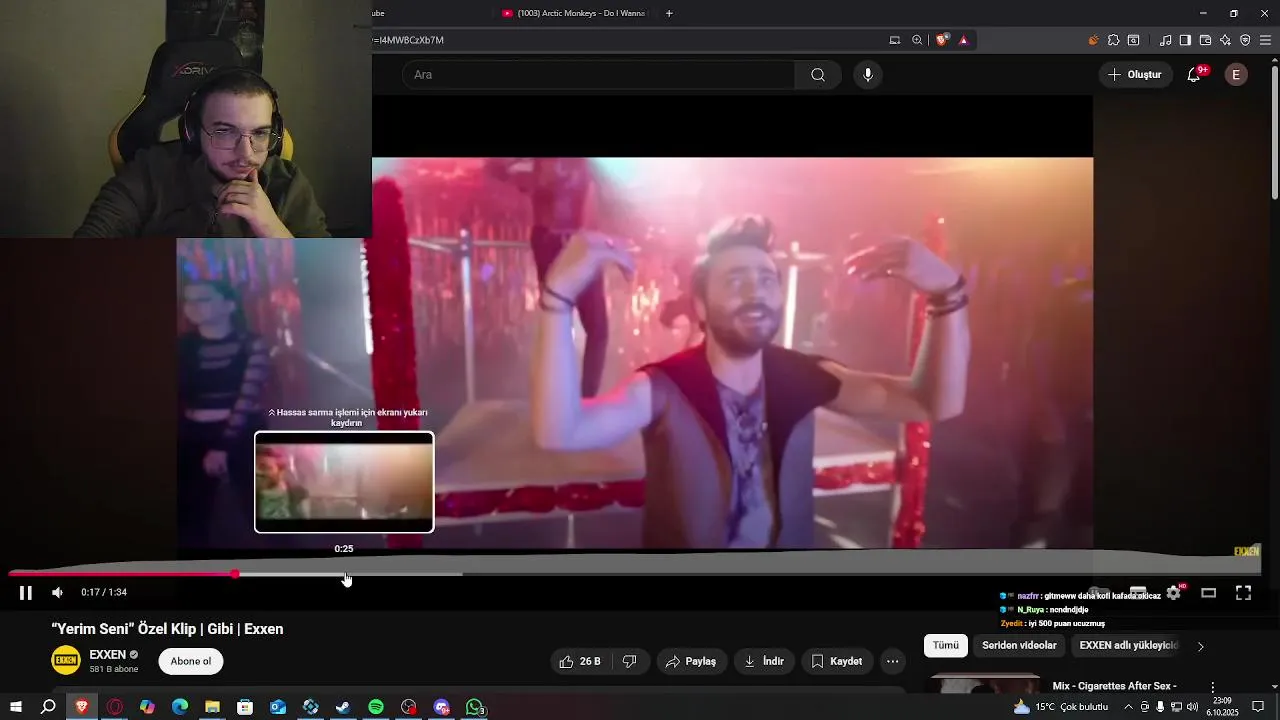The image size is (1280, 720).
Task: Open the system volume tray icon
Action: pos(1192,707)
